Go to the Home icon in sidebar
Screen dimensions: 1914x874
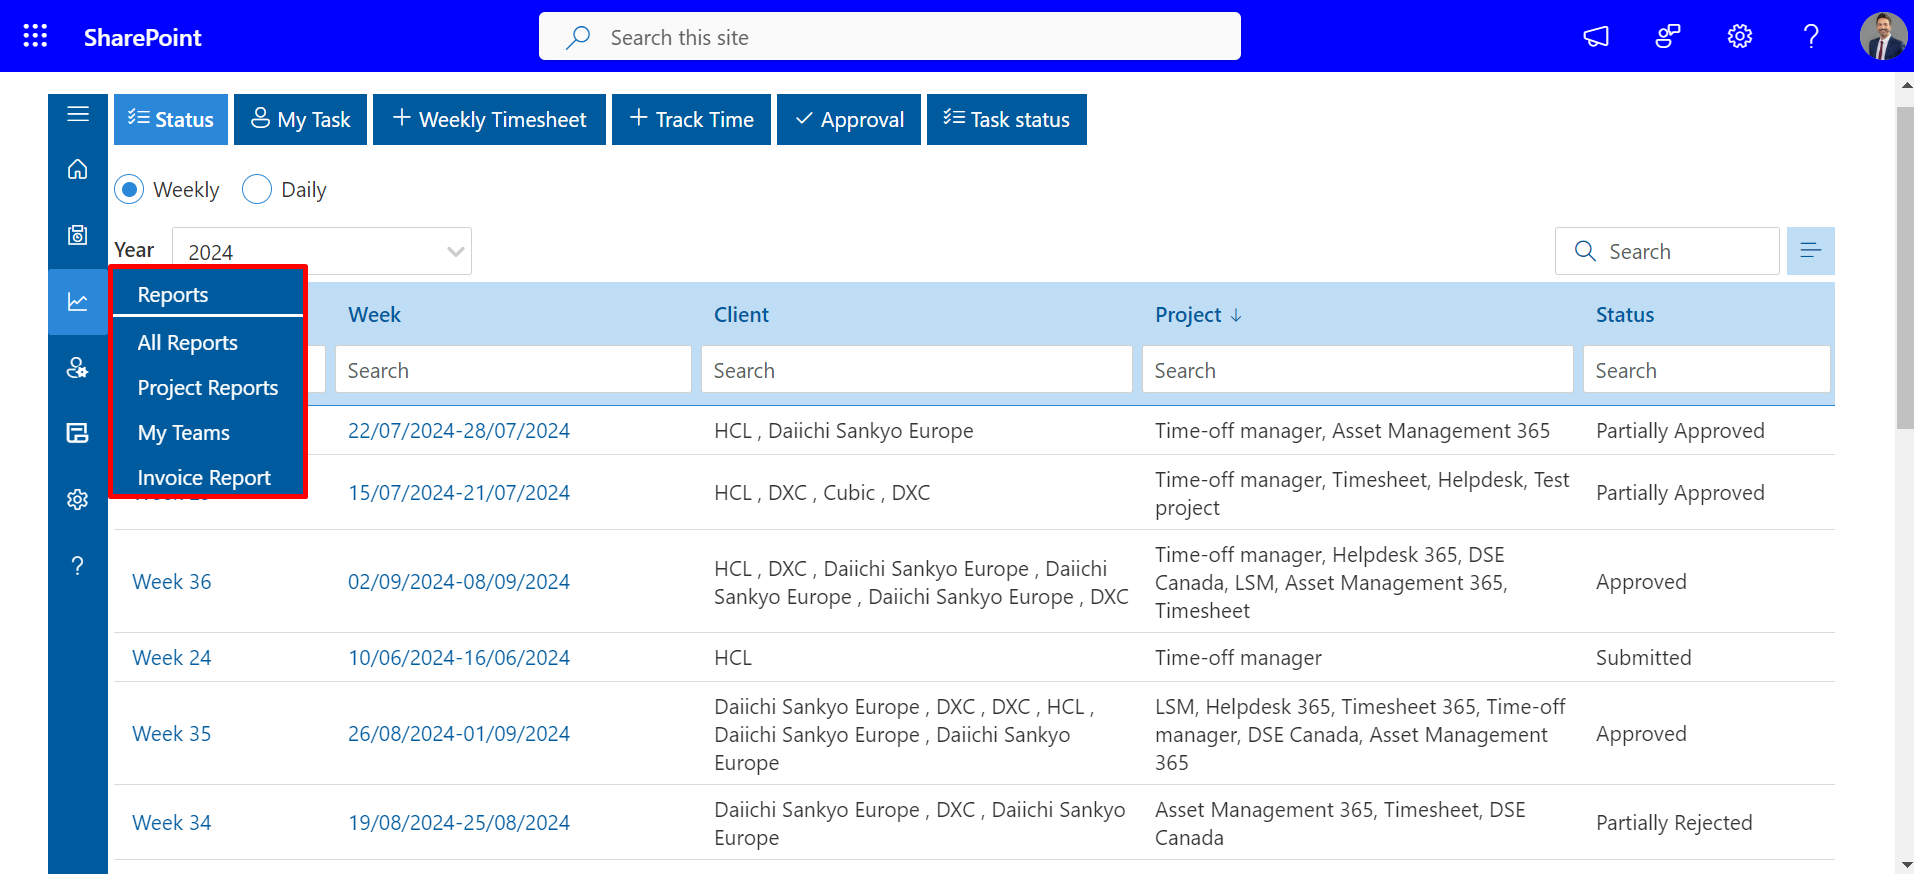coord(78,170)
